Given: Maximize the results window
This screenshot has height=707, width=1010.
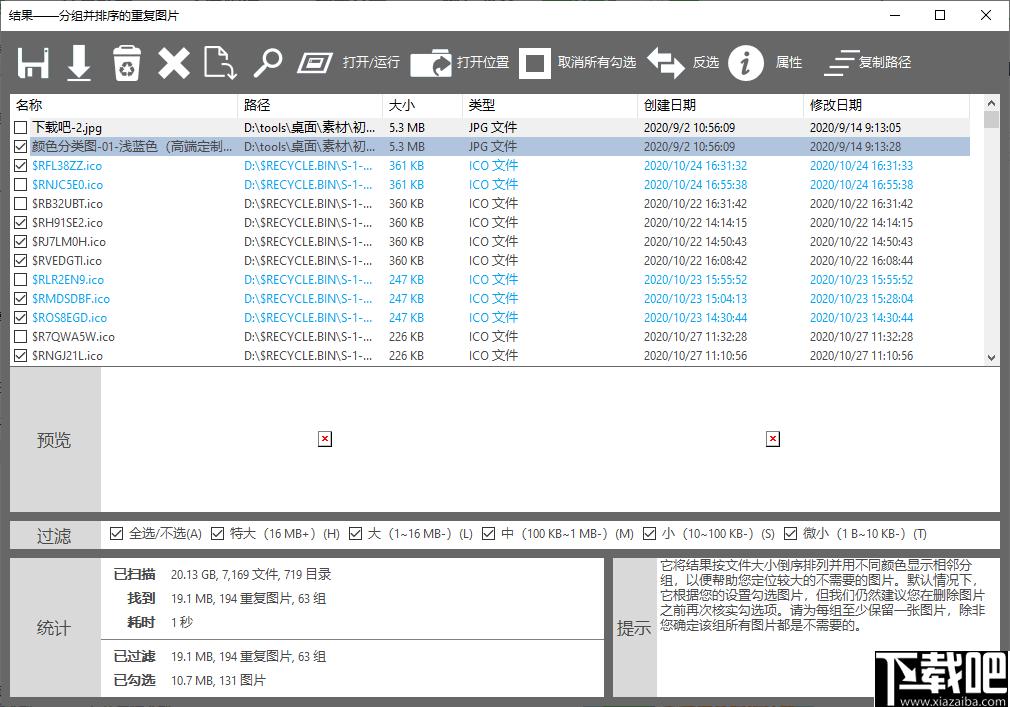Looking at the screenshot, I should tap(940, 15).
